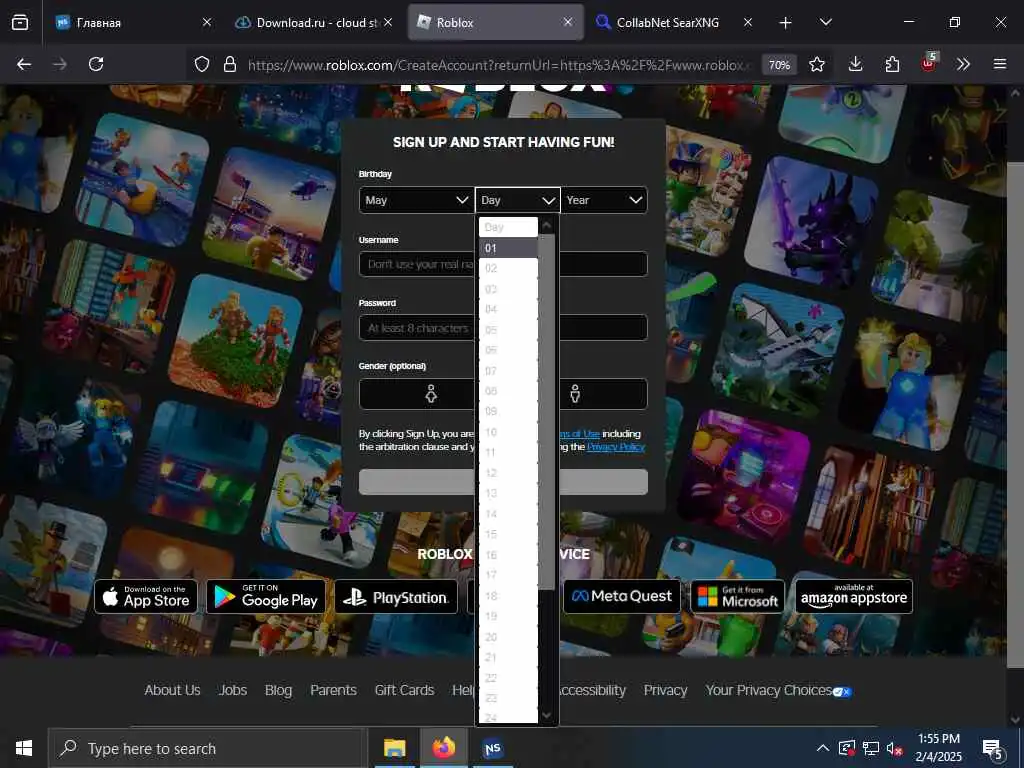Choose day 01 from list
The height and width of the screenshot is (768, 1024).
pos(508,248)
